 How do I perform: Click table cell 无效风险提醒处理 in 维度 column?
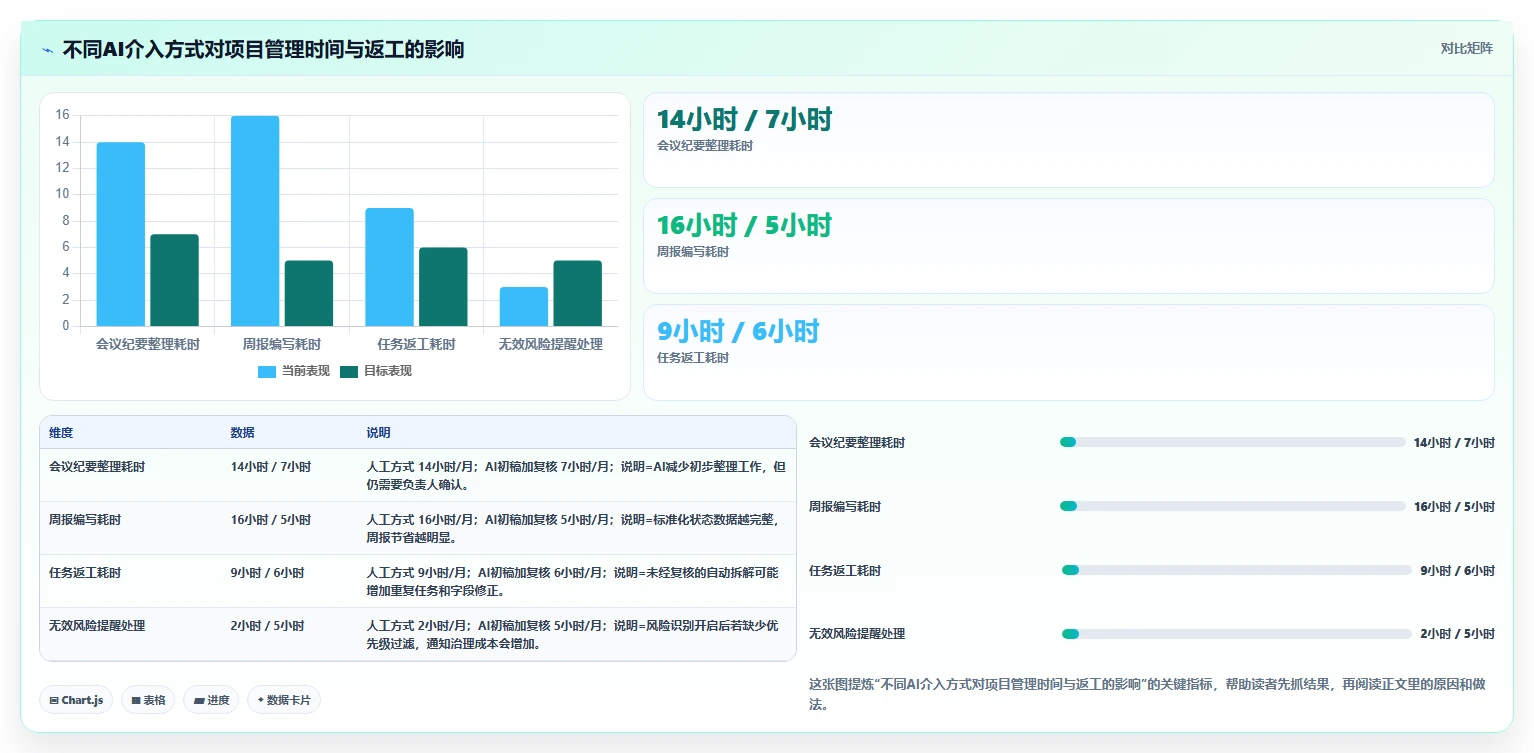point(97,626)
